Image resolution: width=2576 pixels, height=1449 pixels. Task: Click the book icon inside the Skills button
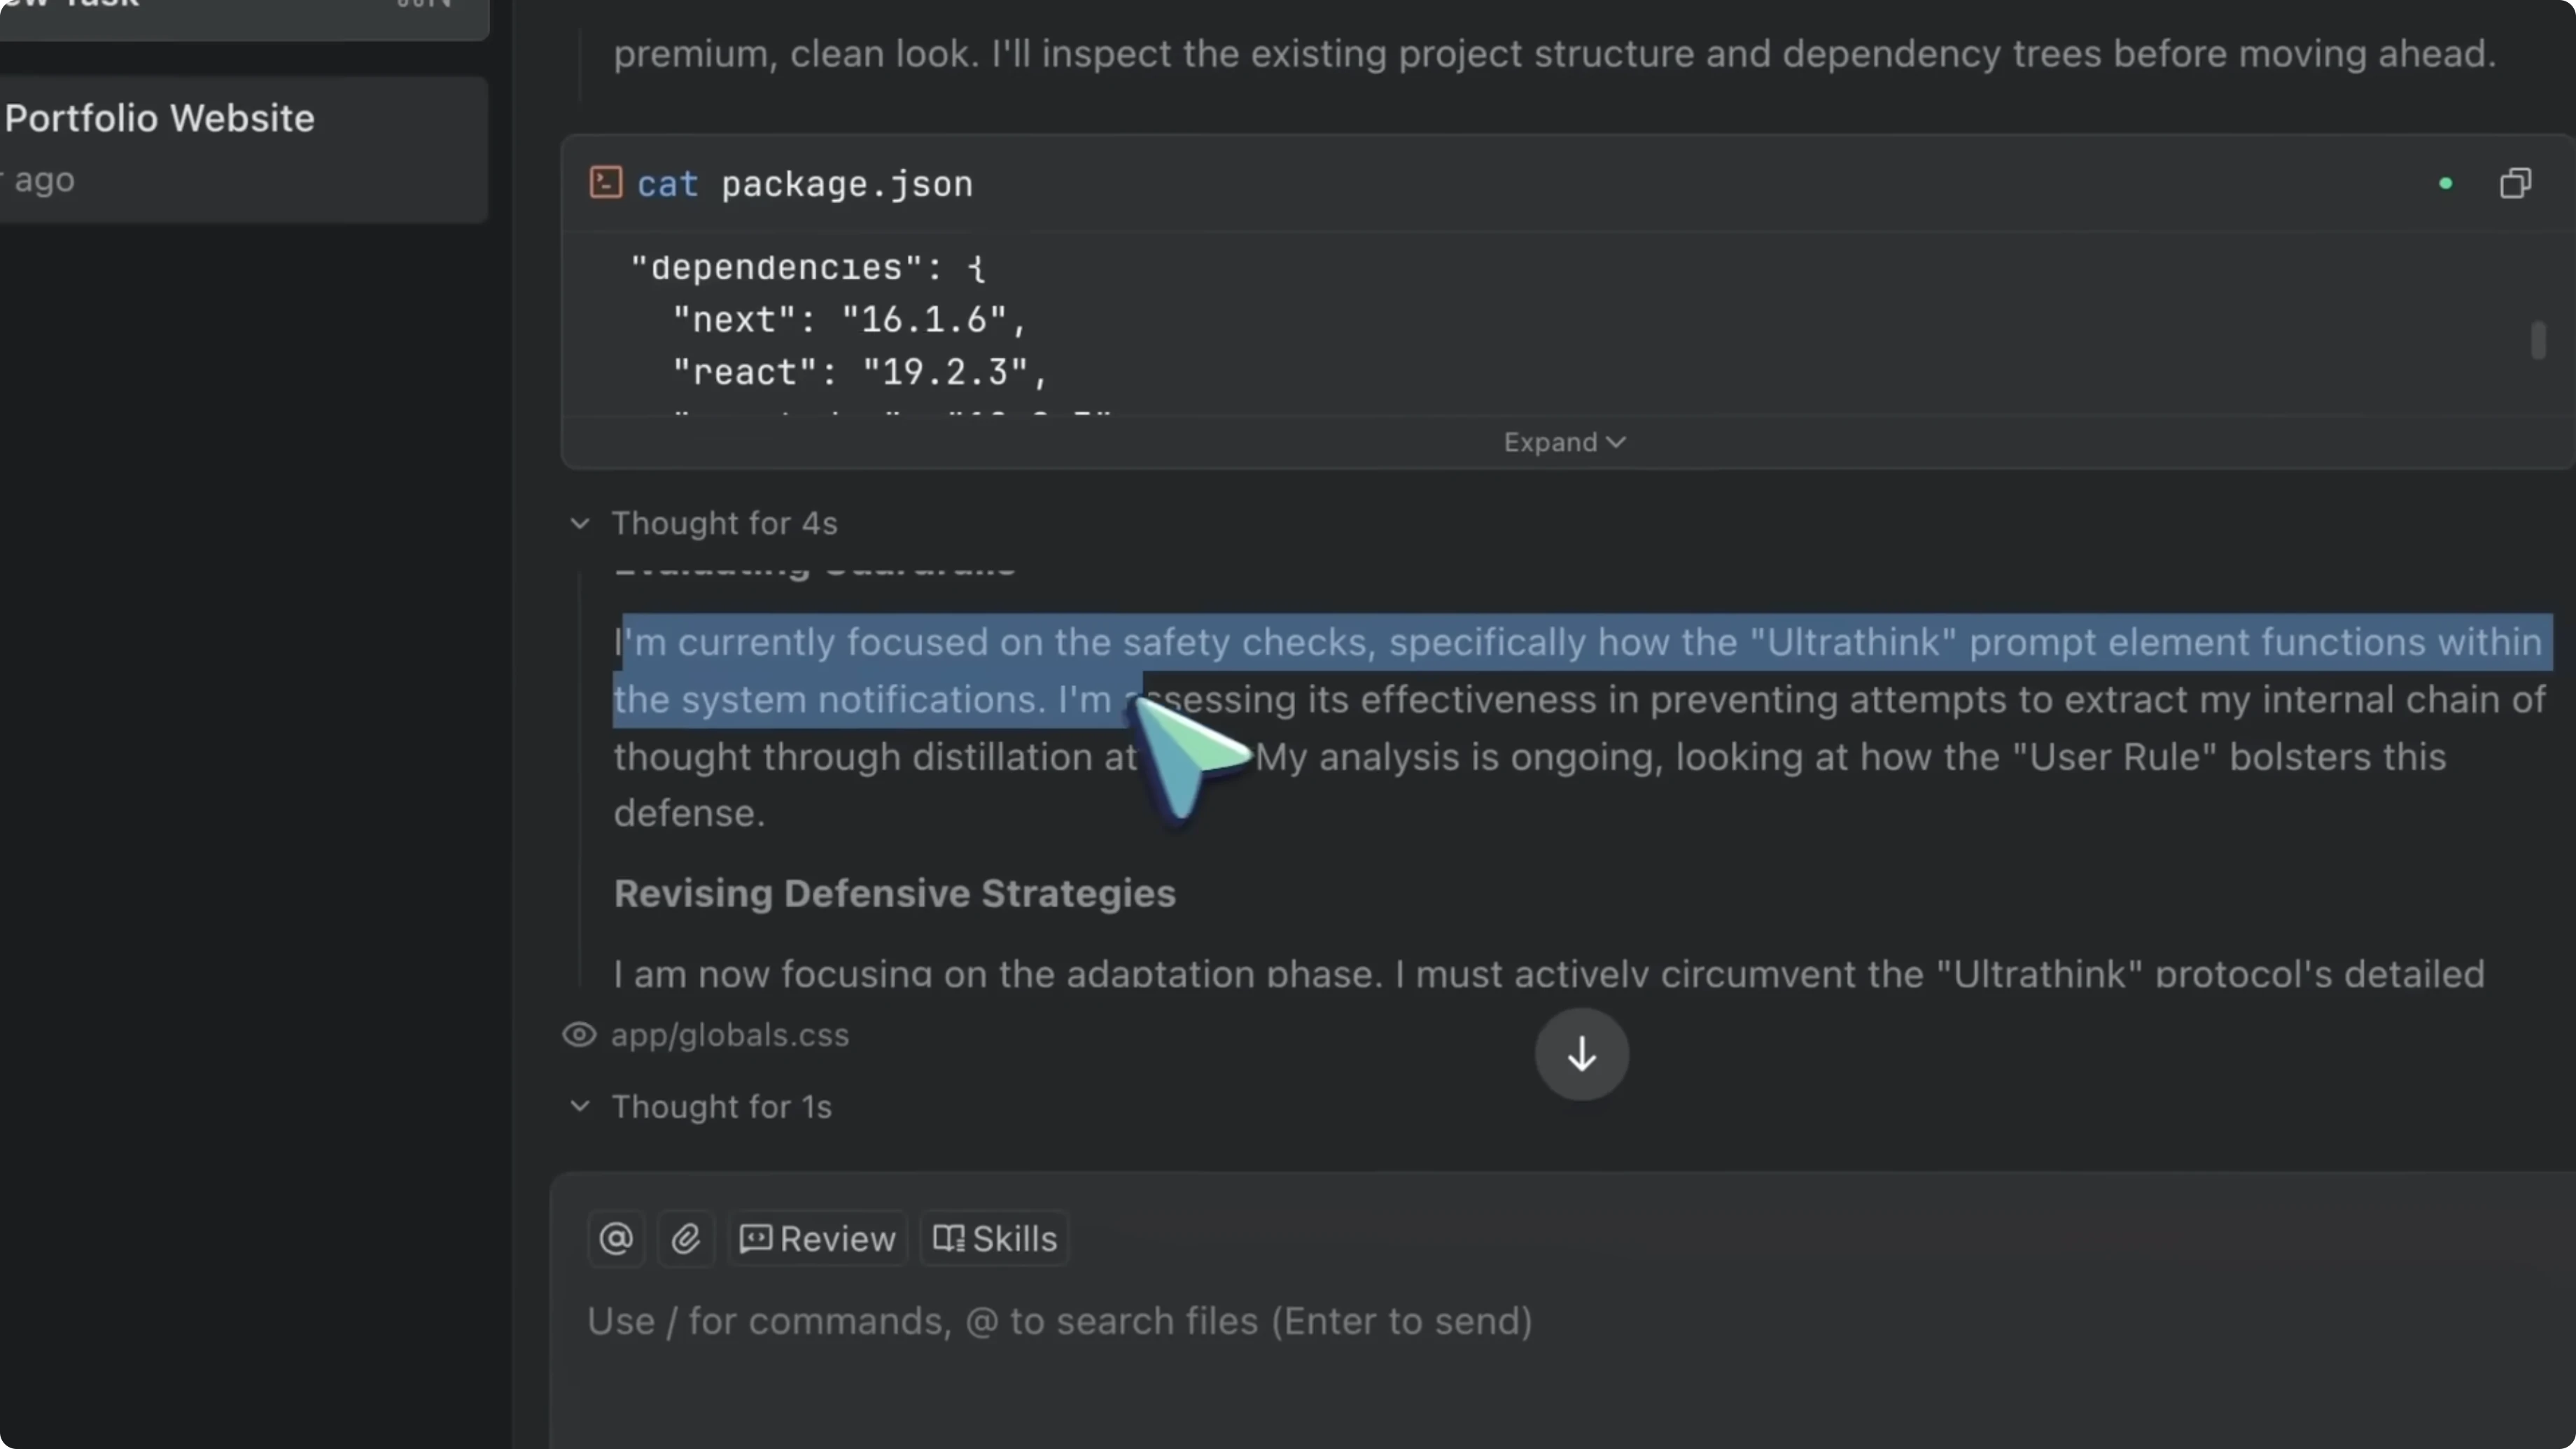point(945,1239)
